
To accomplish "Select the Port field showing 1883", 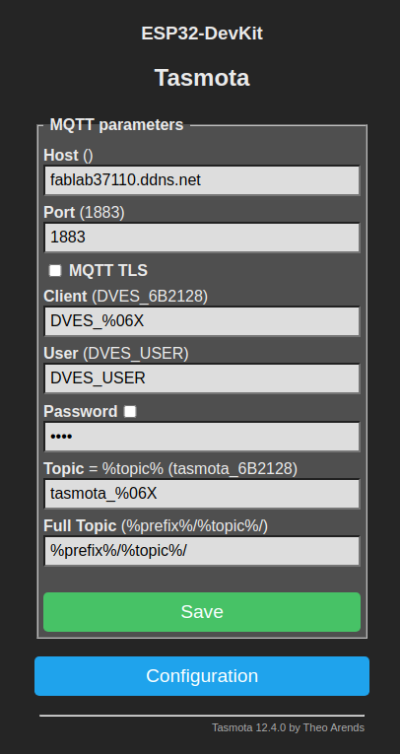I will pyautogui.click(x=202, y=237).
